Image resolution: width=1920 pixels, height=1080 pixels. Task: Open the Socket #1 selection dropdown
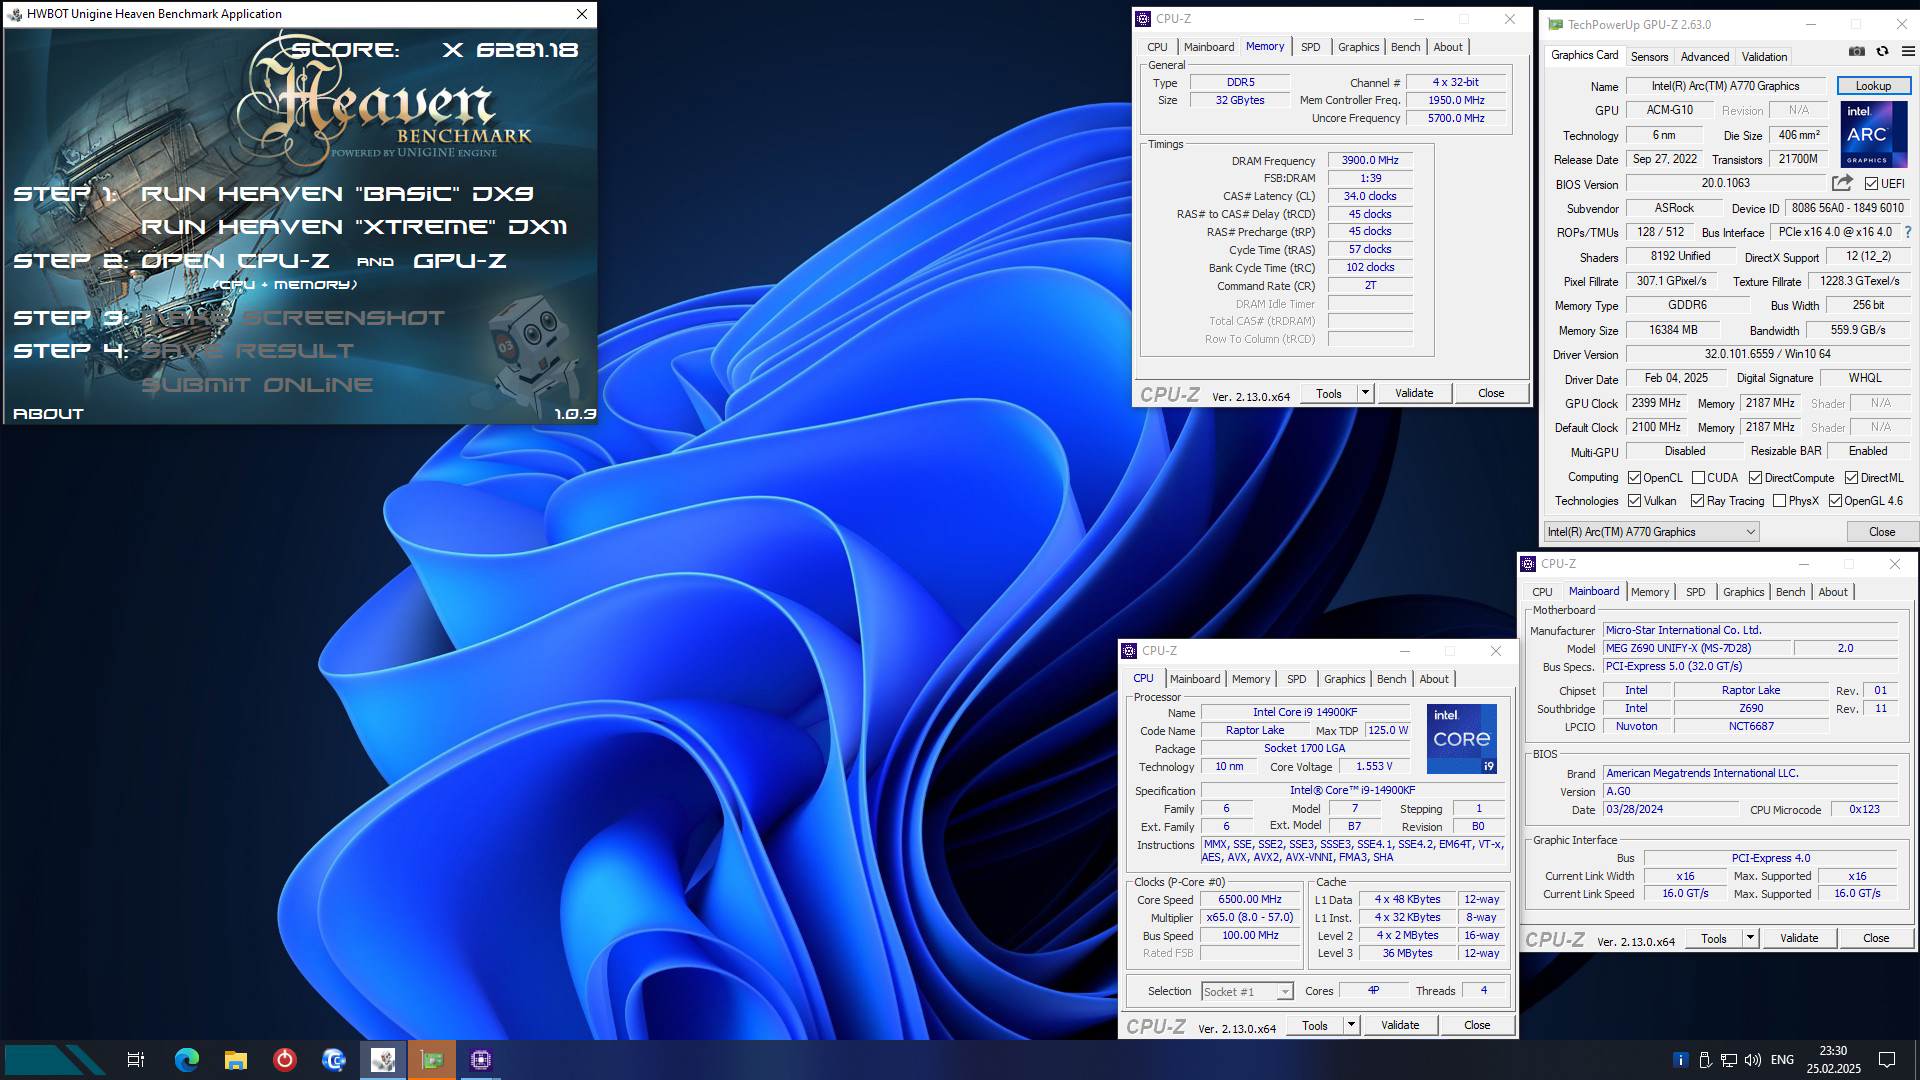click(1247, 991)
